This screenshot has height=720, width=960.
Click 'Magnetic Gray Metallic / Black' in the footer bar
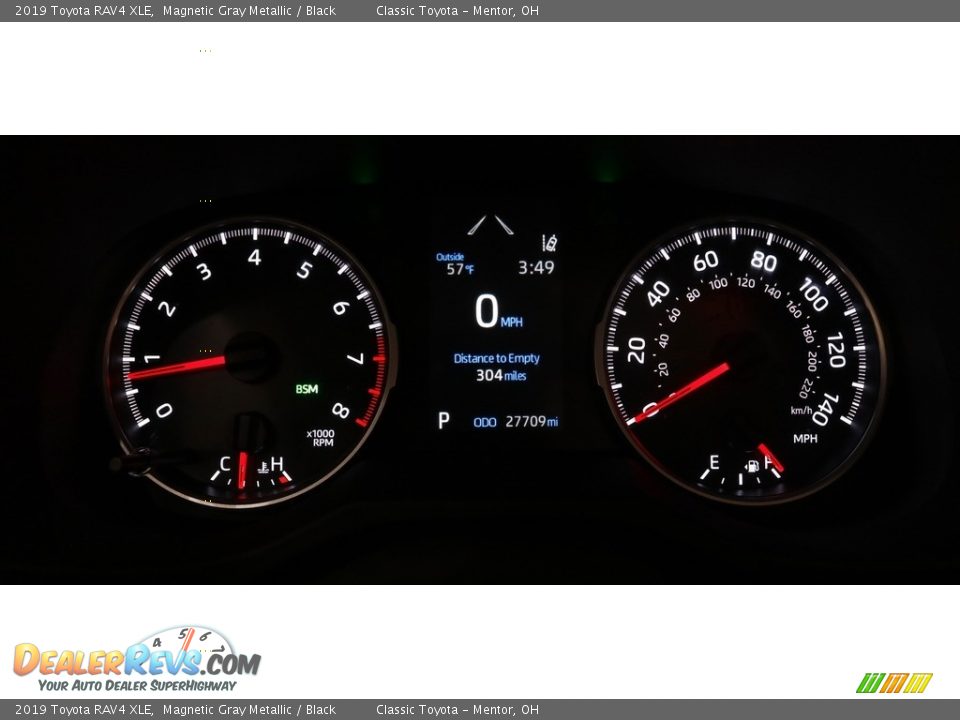(249, 710)
